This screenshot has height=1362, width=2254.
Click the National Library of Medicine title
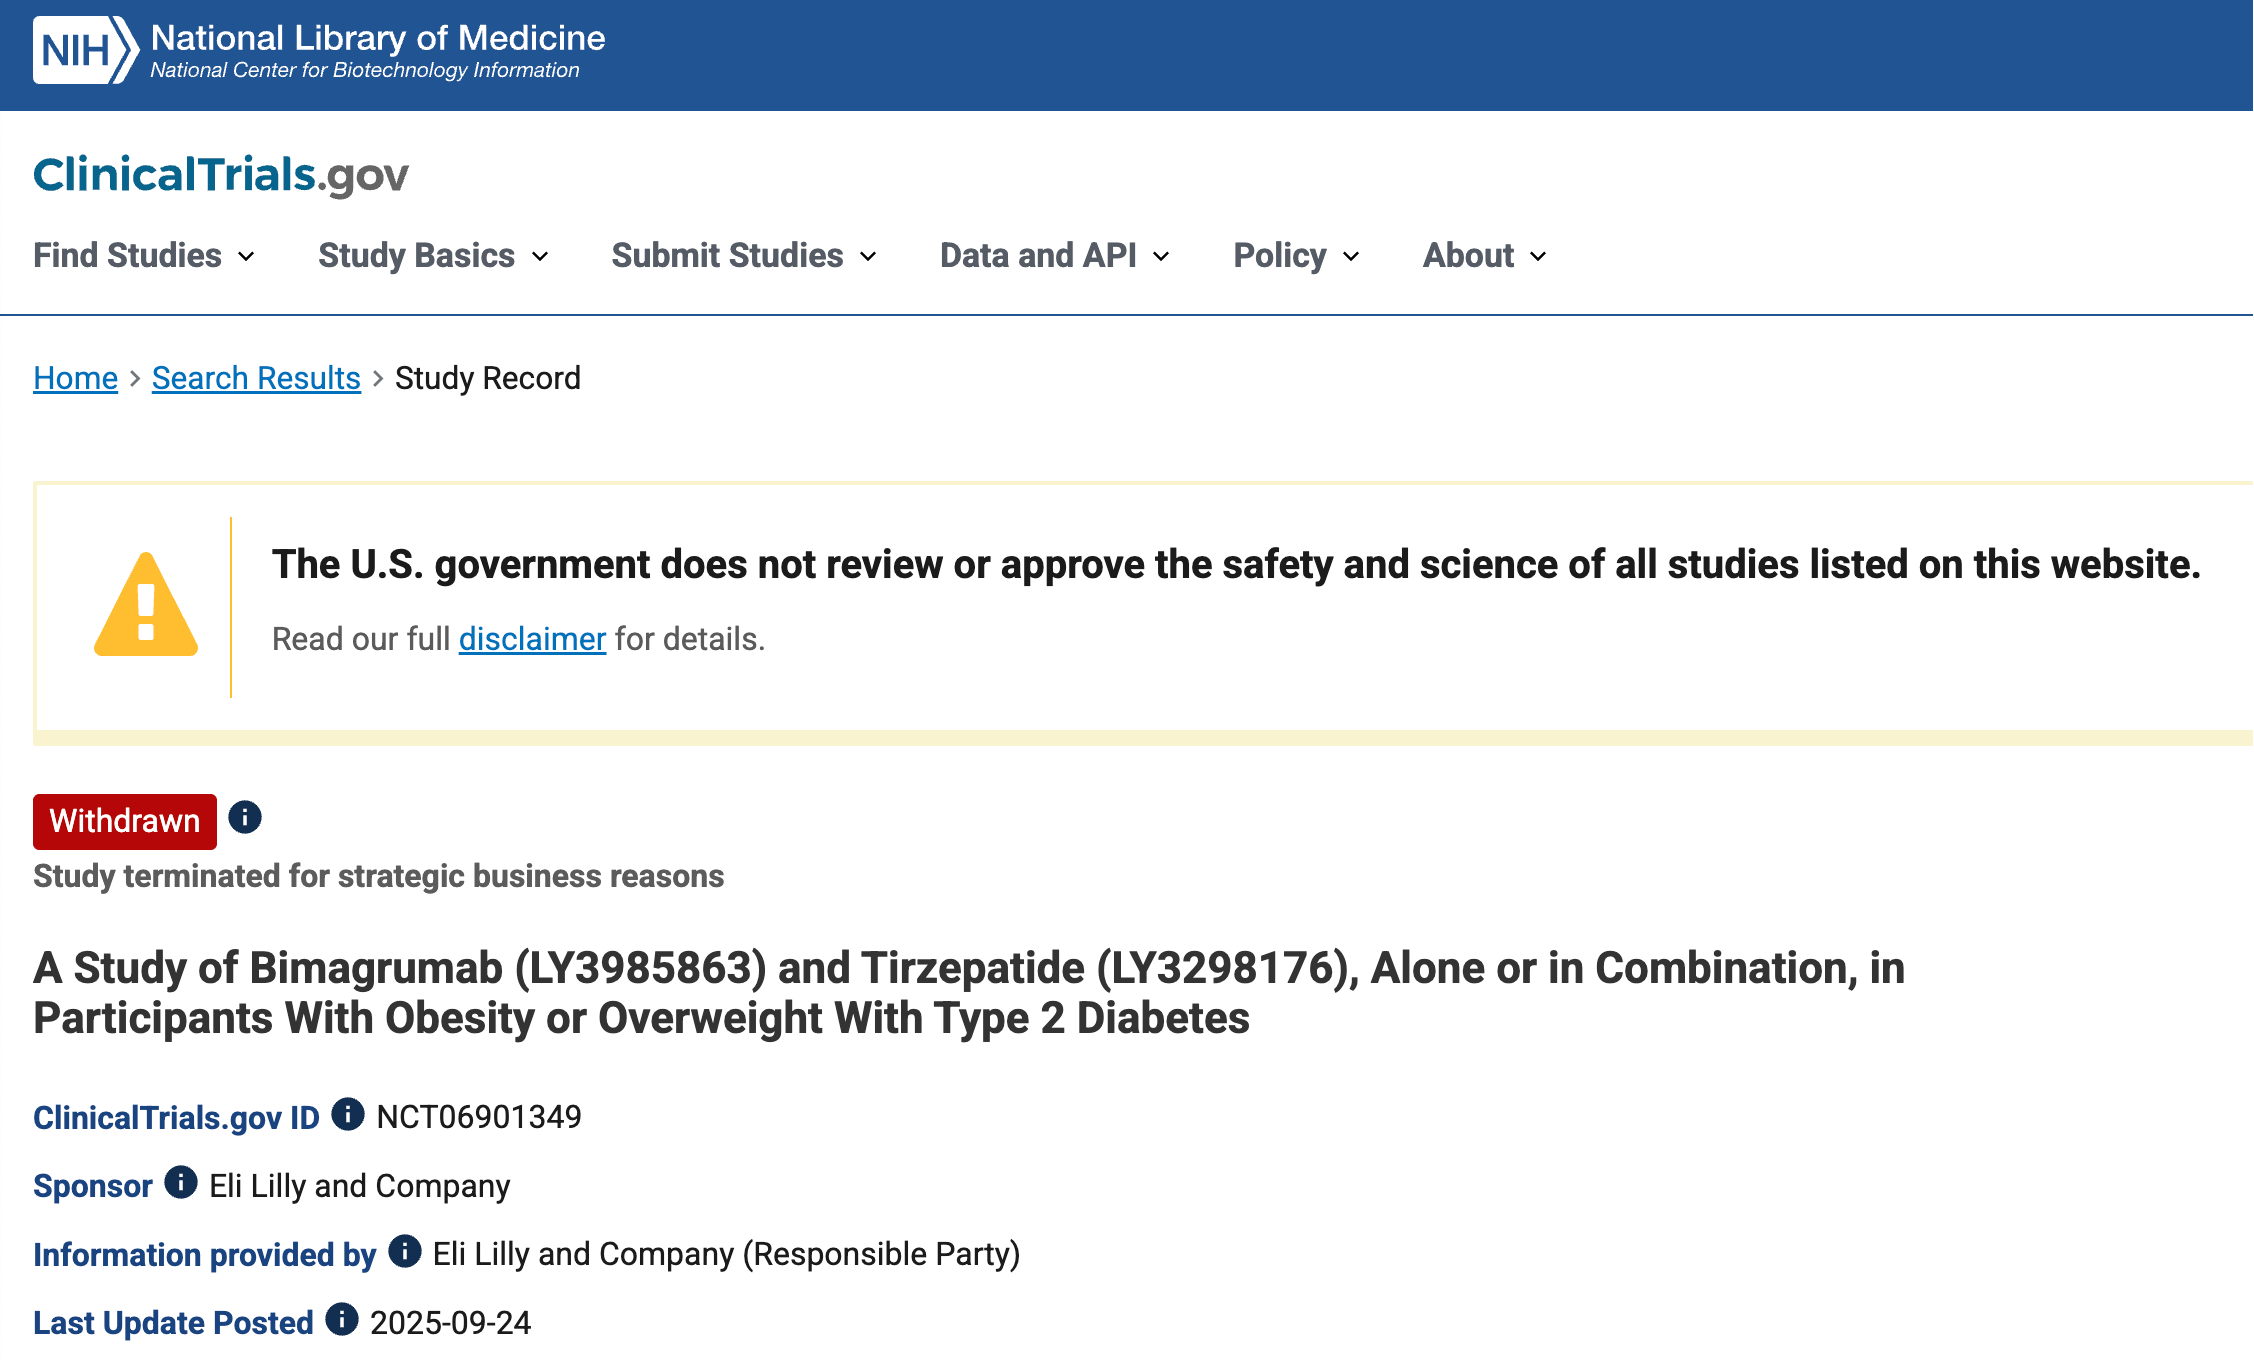(378, 38)
